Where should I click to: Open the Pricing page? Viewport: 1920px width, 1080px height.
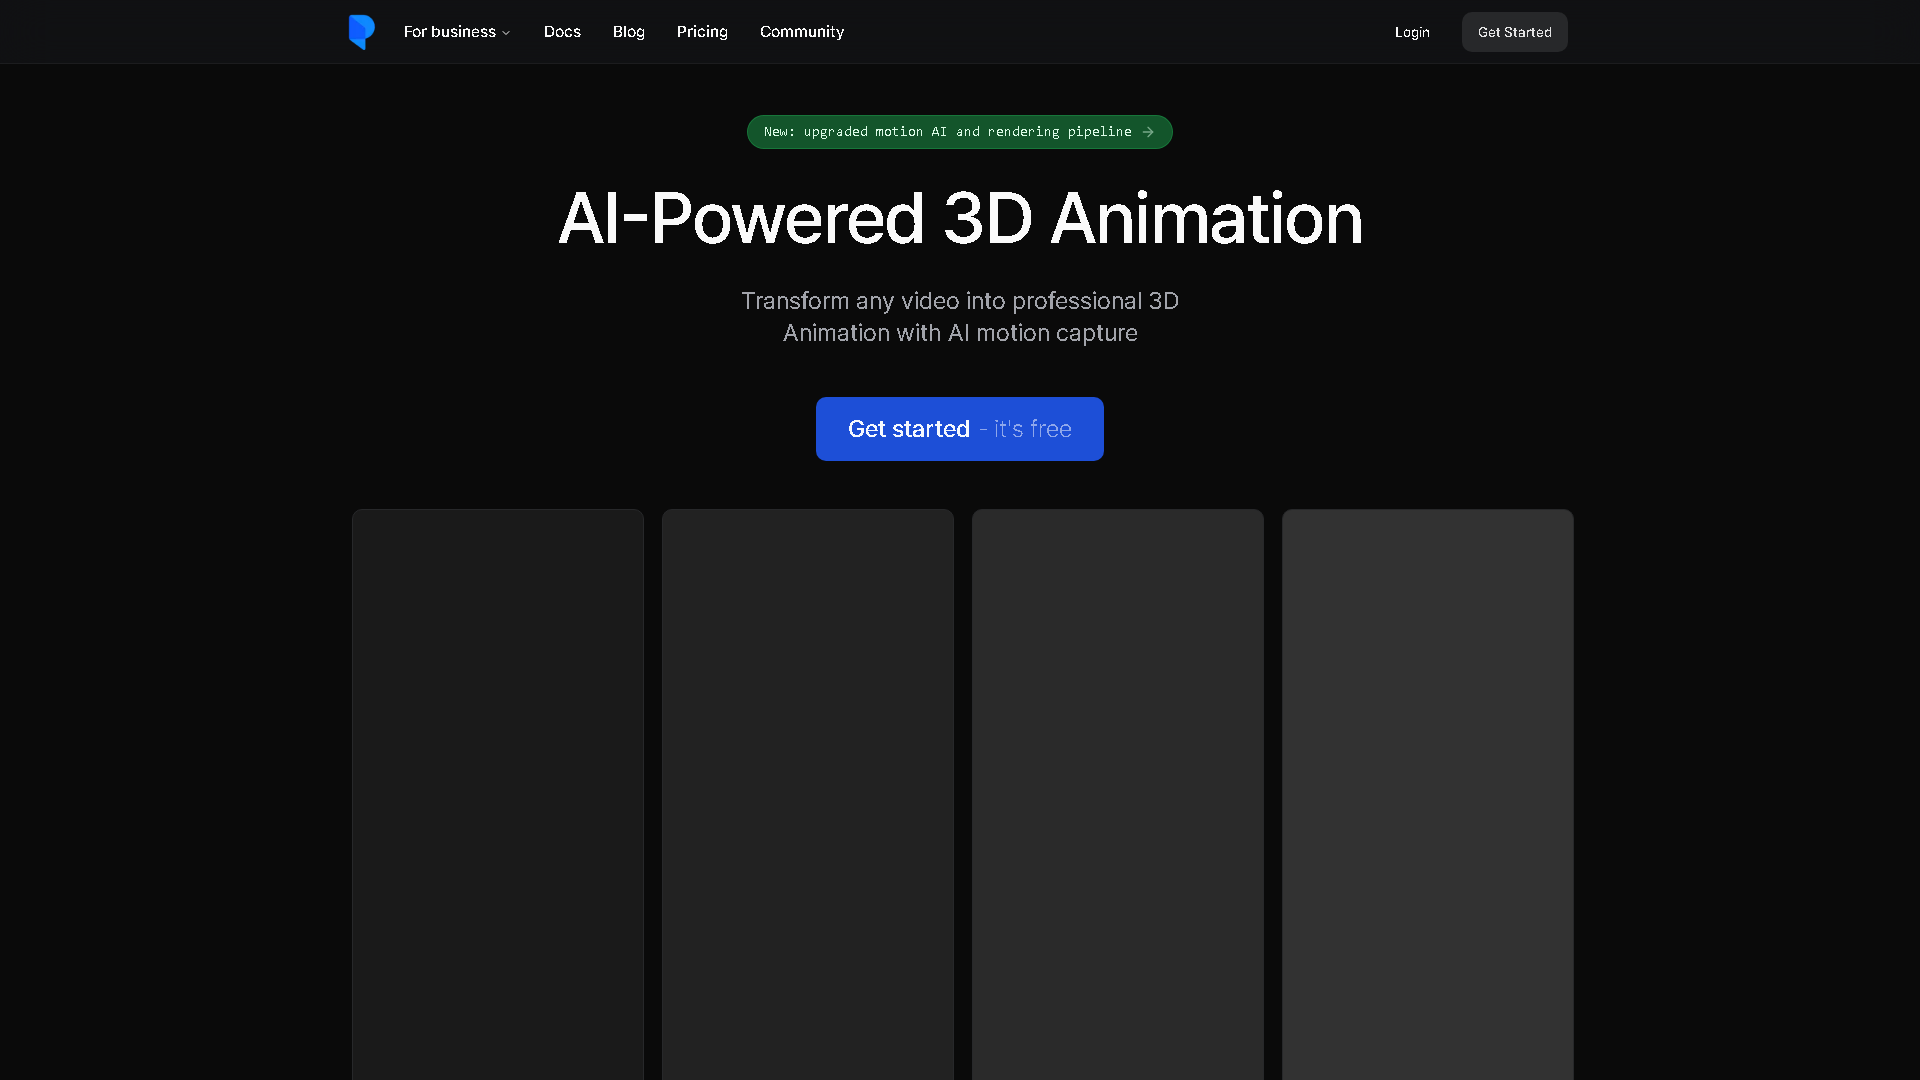(x=702, y=31)
